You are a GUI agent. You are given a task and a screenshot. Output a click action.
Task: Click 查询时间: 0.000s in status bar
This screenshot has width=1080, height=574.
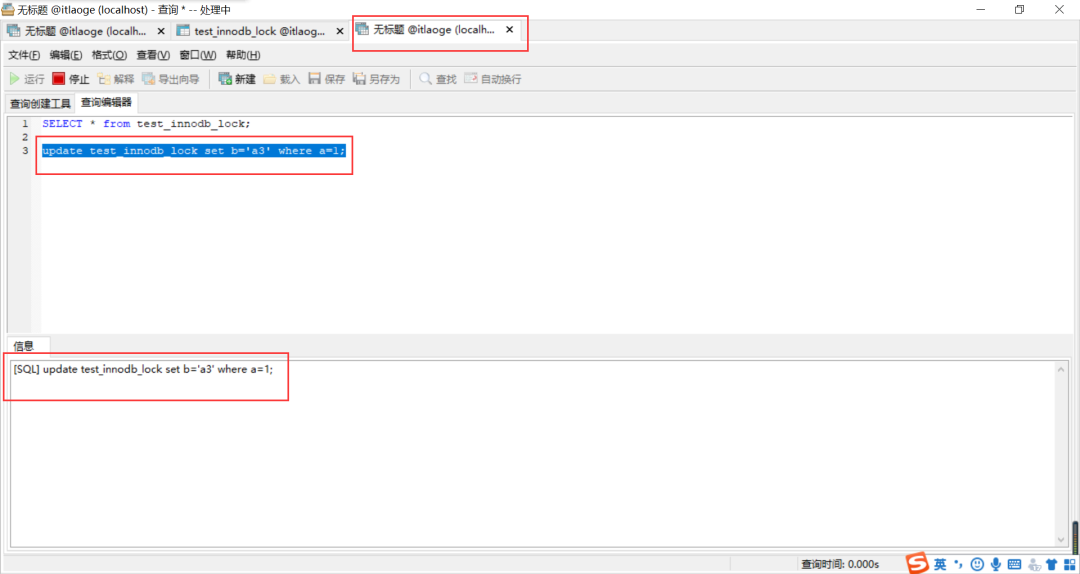[840, 564]
